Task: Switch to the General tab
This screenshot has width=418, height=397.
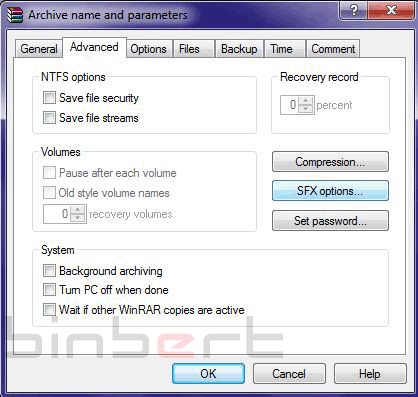Action: [39, 49]
